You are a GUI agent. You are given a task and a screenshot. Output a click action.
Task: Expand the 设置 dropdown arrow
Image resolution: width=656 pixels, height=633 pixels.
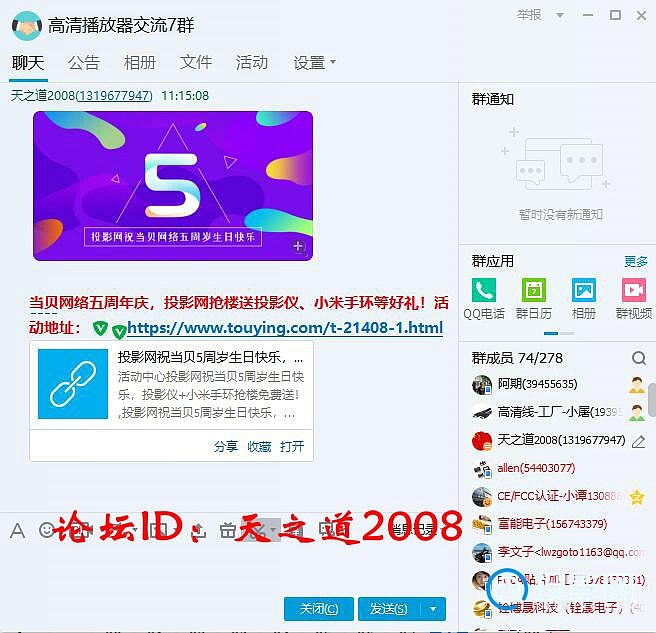click(333, 62)
